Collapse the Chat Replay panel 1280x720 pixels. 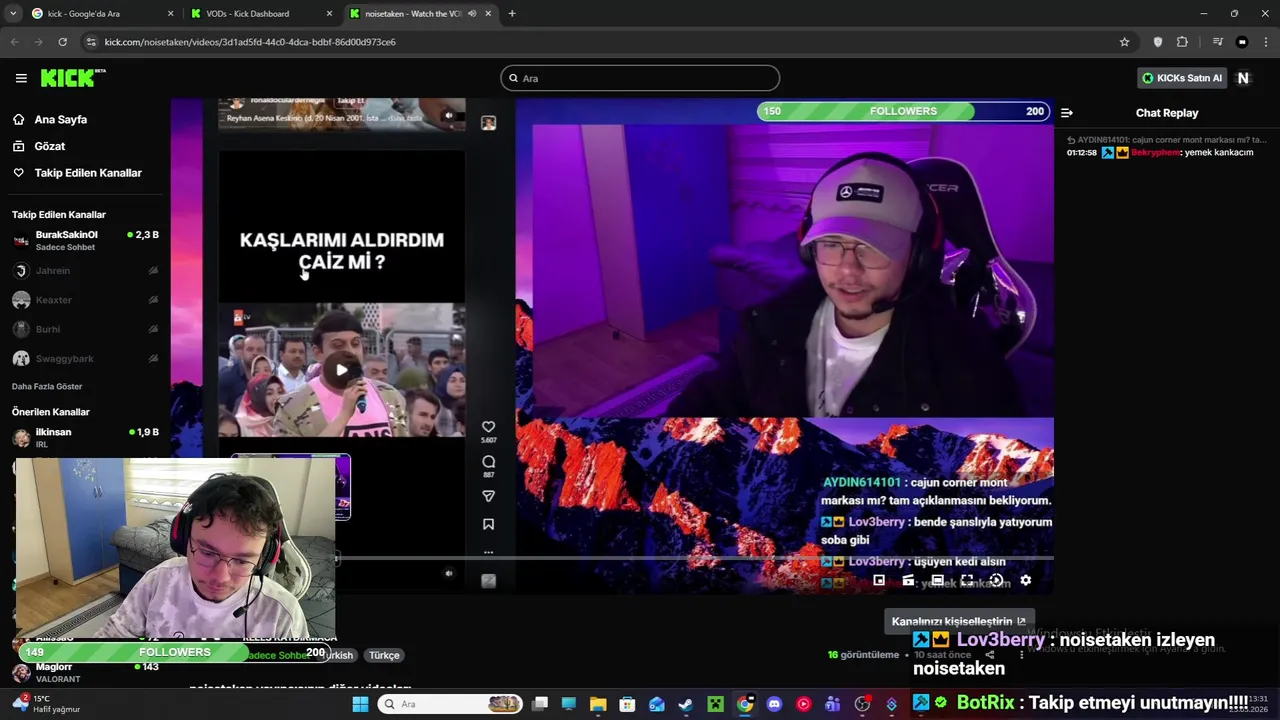(x=1066, y=113)
